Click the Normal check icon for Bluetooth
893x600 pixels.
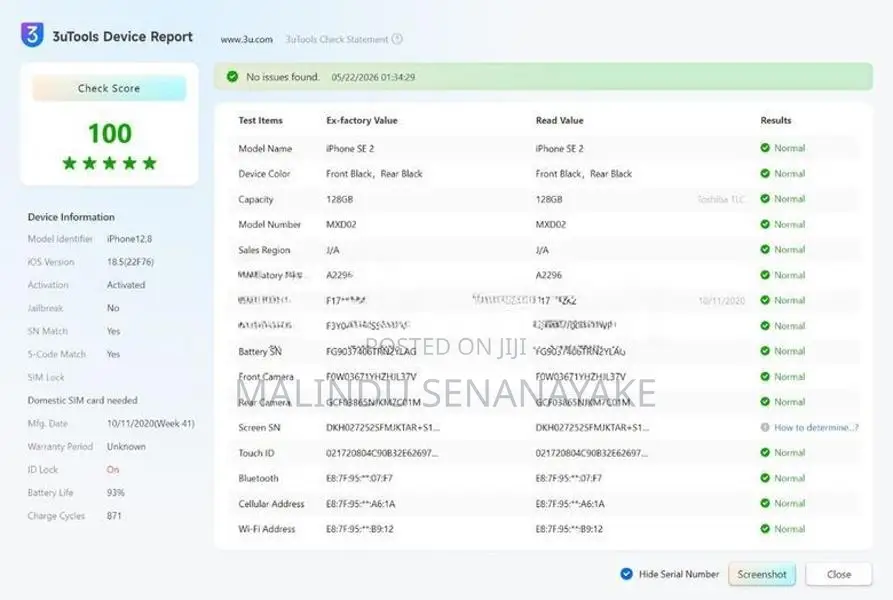(765, 478)
